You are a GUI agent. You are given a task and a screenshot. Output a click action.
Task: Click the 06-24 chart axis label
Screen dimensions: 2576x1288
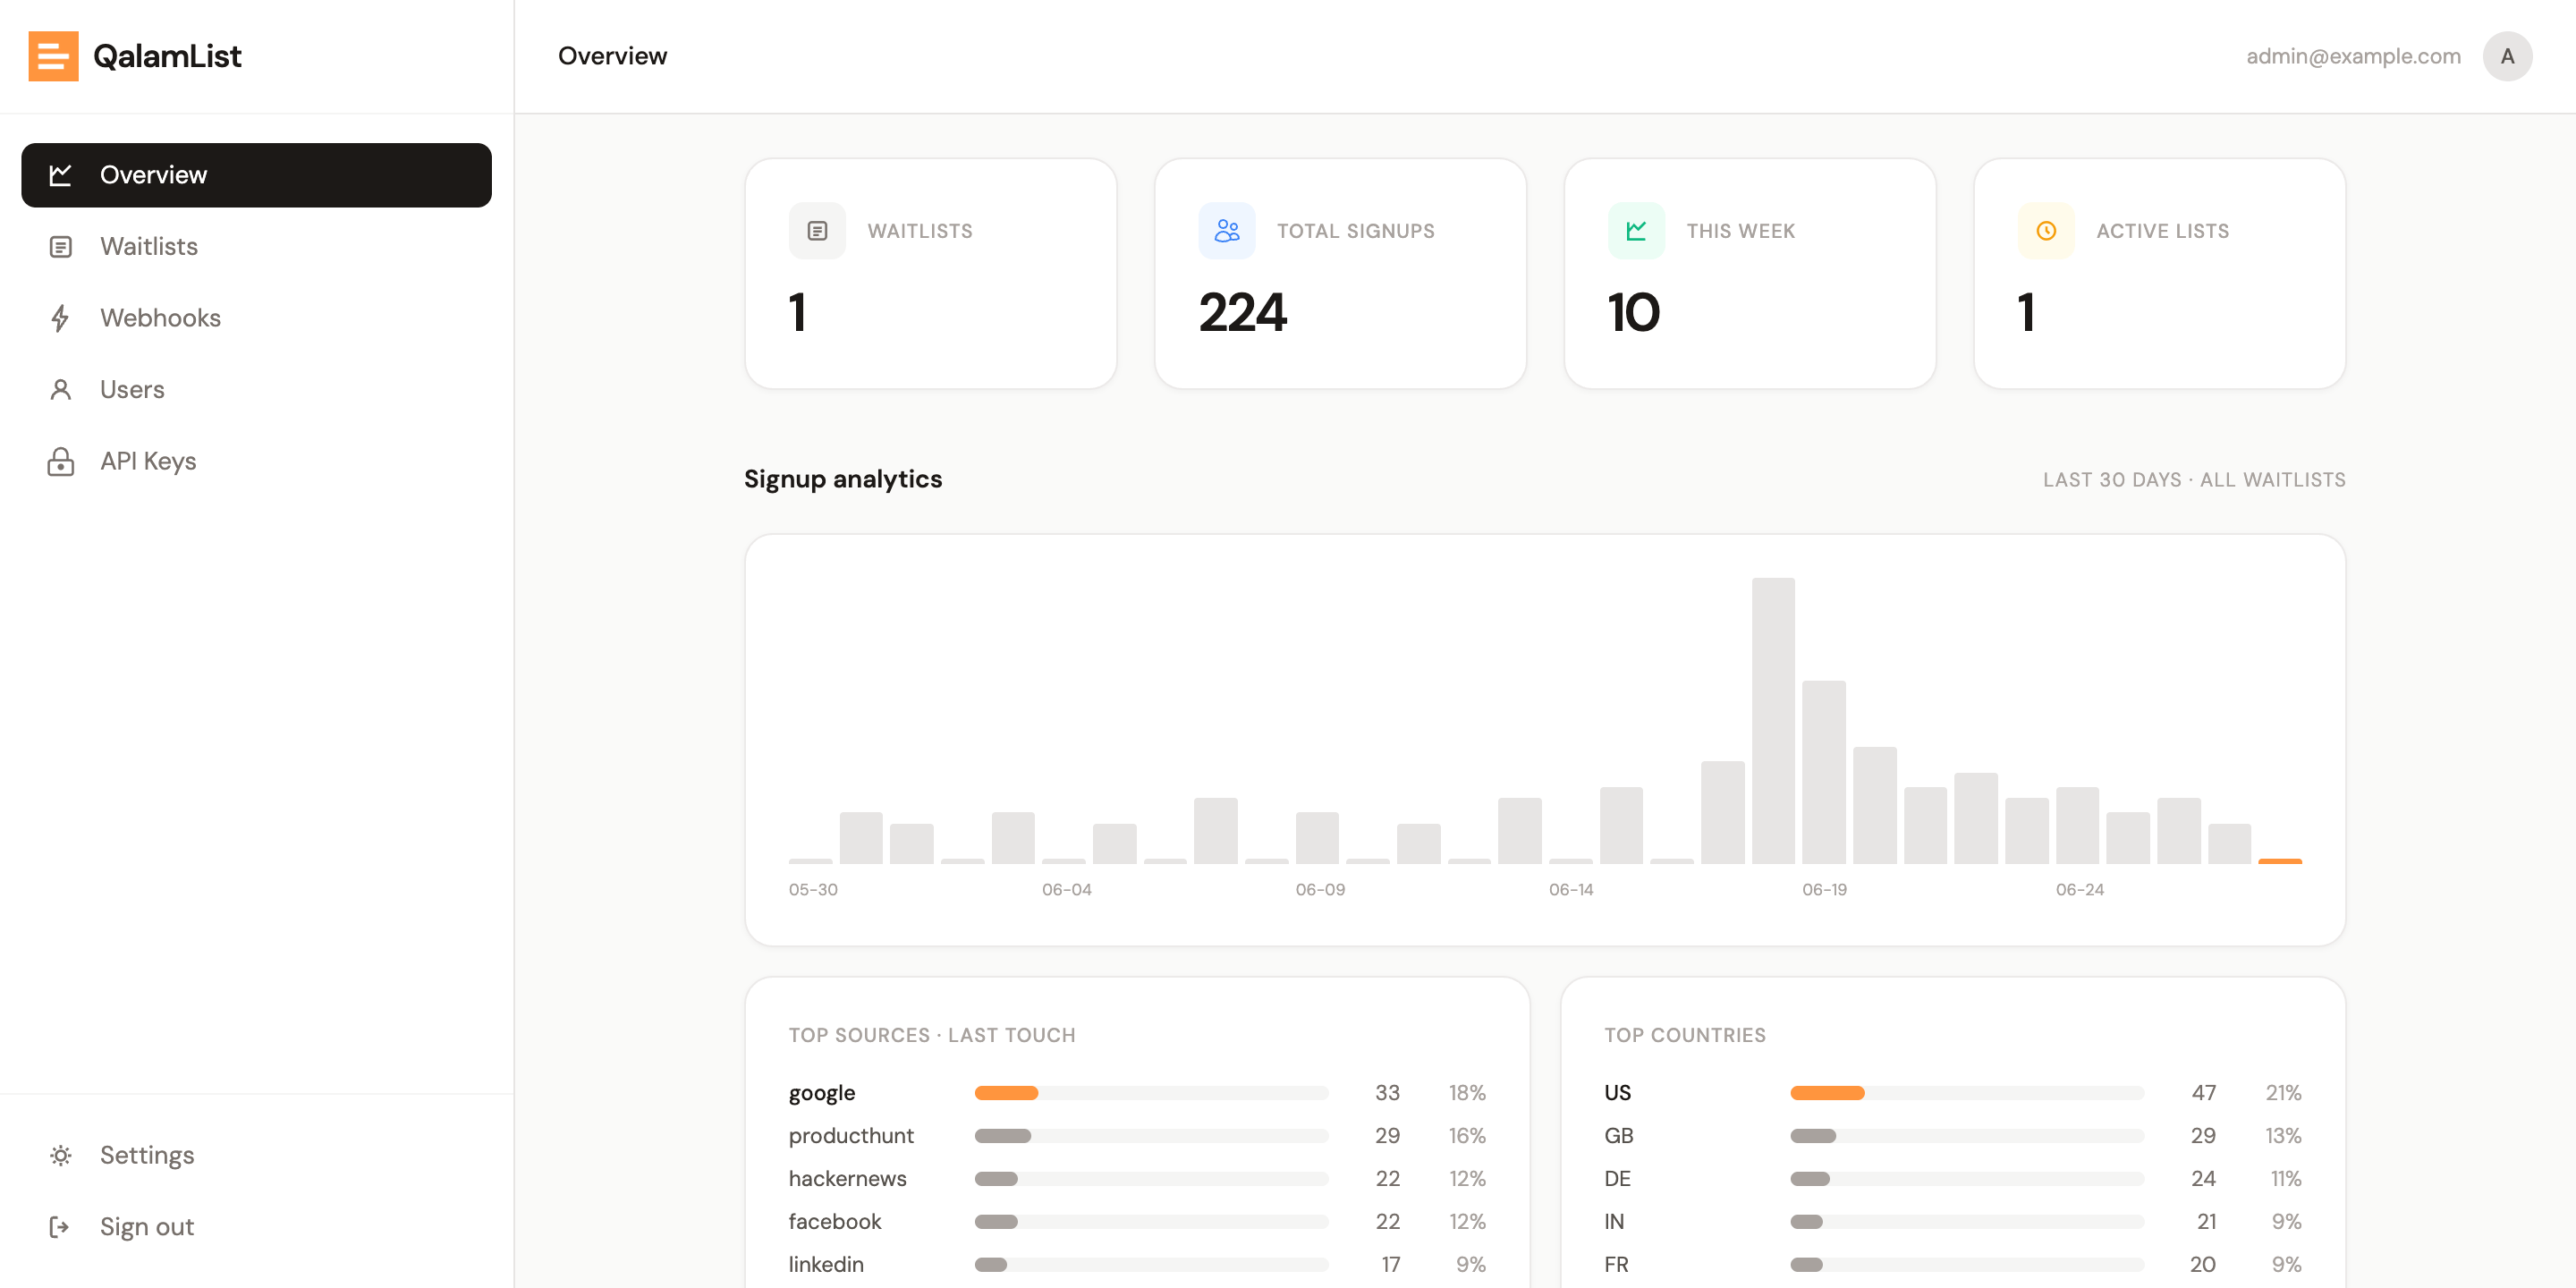click(x=2079, y=890)
